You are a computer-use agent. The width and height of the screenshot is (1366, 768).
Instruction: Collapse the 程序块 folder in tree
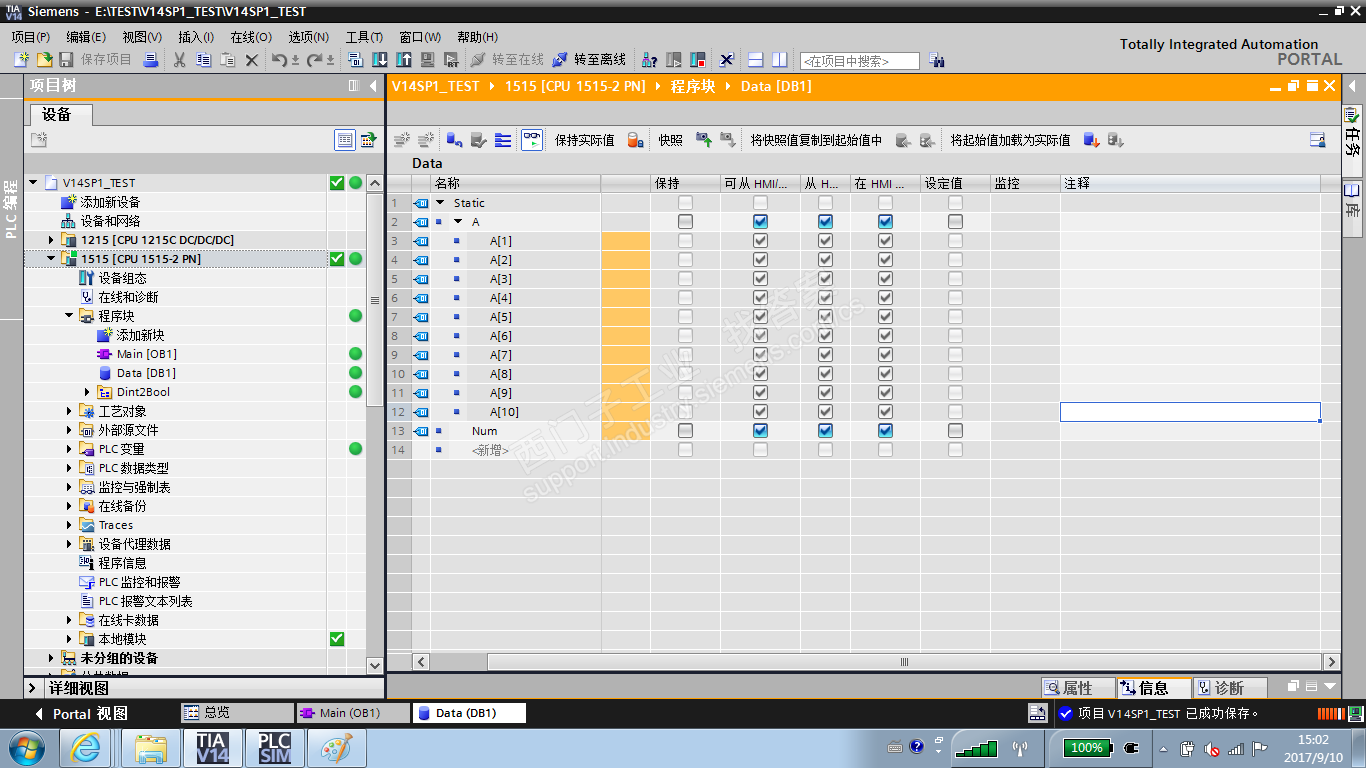[x=69, y=316]
